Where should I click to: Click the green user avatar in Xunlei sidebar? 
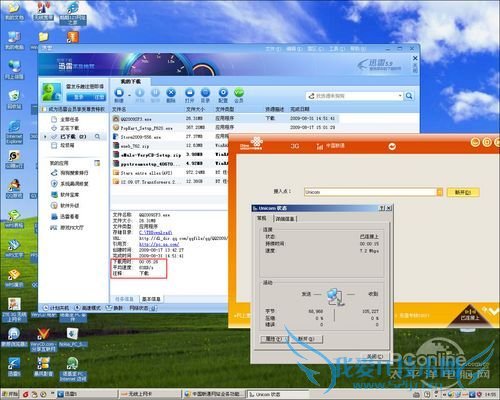click(x=51, y=92)
